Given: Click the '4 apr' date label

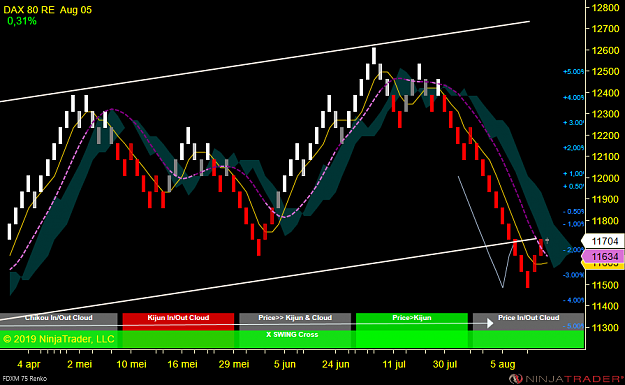Looking at the screenshot, I should pos(29,364).
